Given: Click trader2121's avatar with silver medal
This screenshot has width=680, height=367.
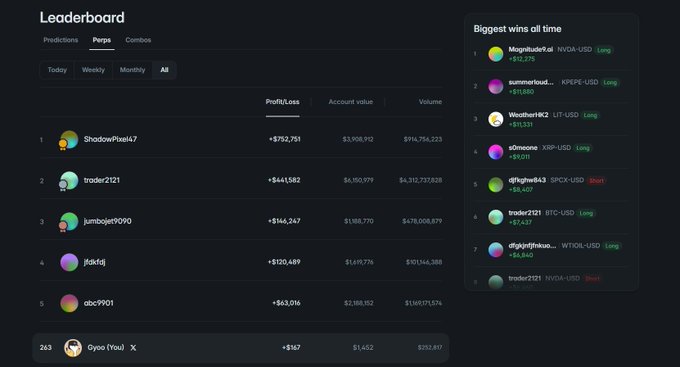Looking at the screenshot, I should point(69,180).
